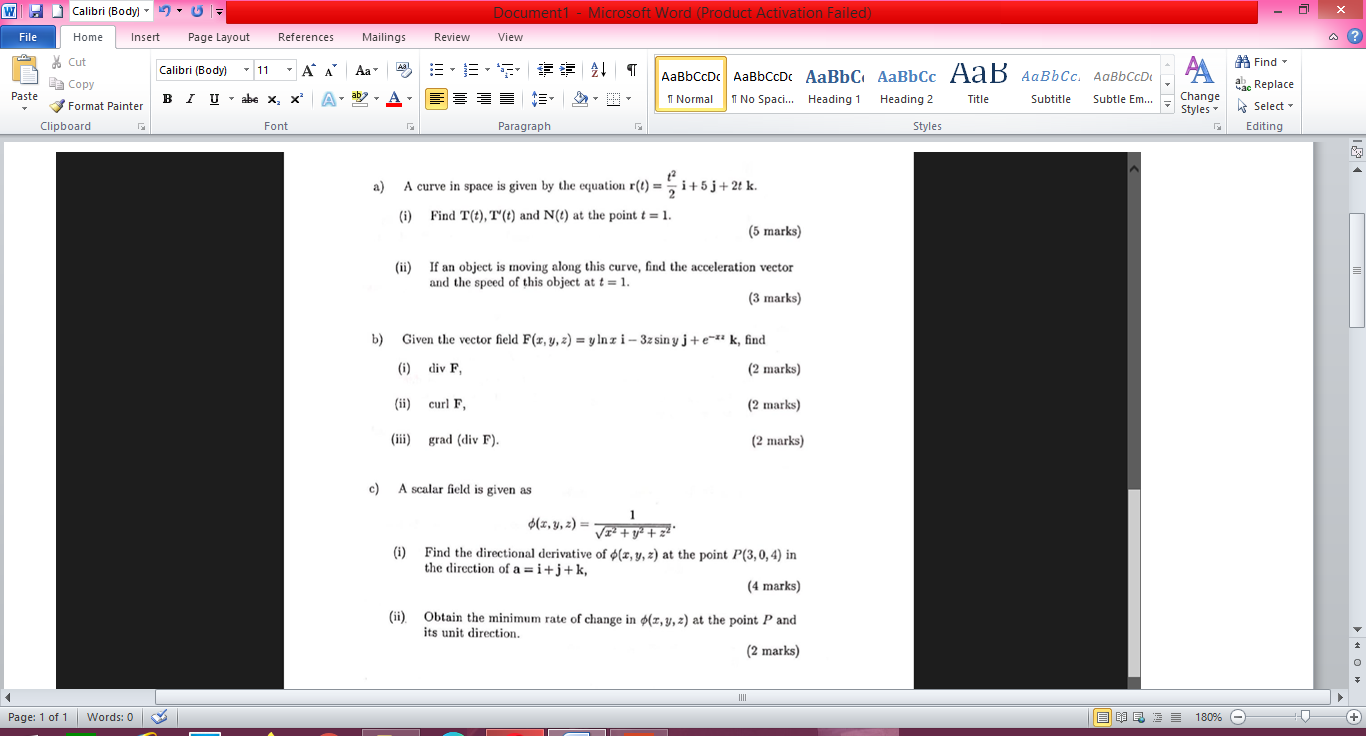Switch to Web Layout view in status bar

click(x=1137, y=717)
